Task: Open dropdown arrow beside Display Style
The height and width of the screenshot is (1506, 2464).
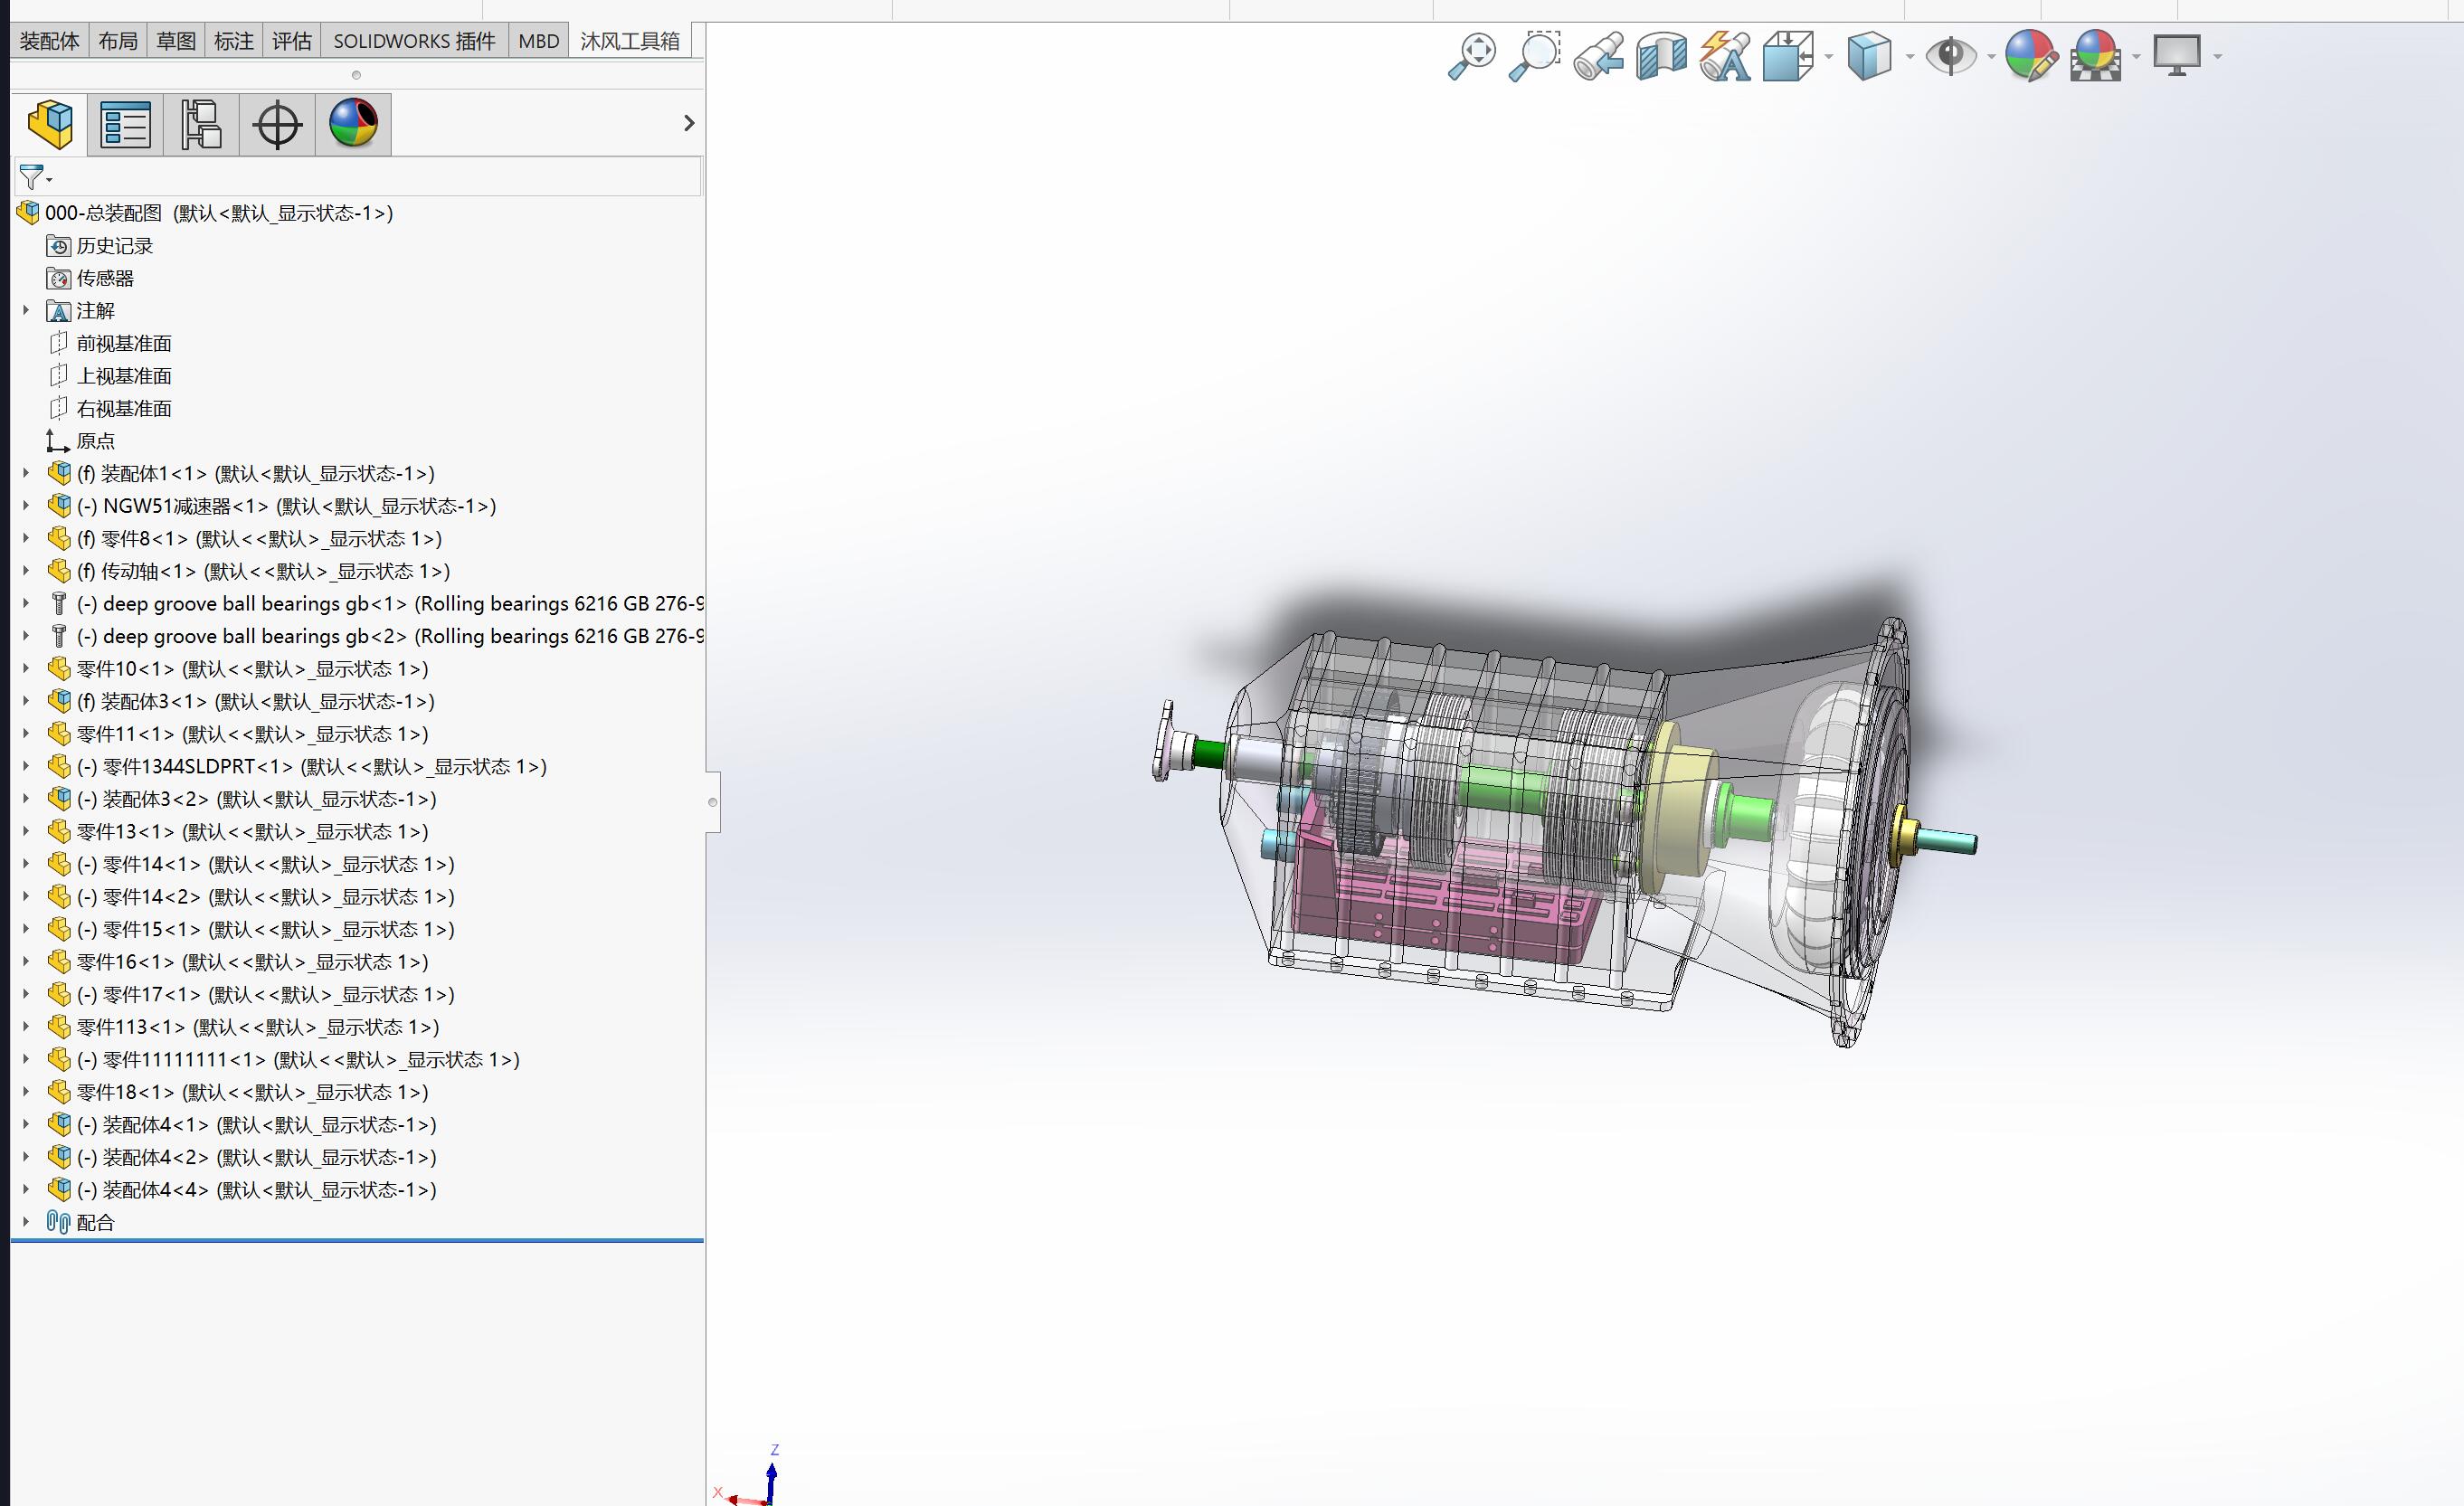Action: tap(1910, 57)
